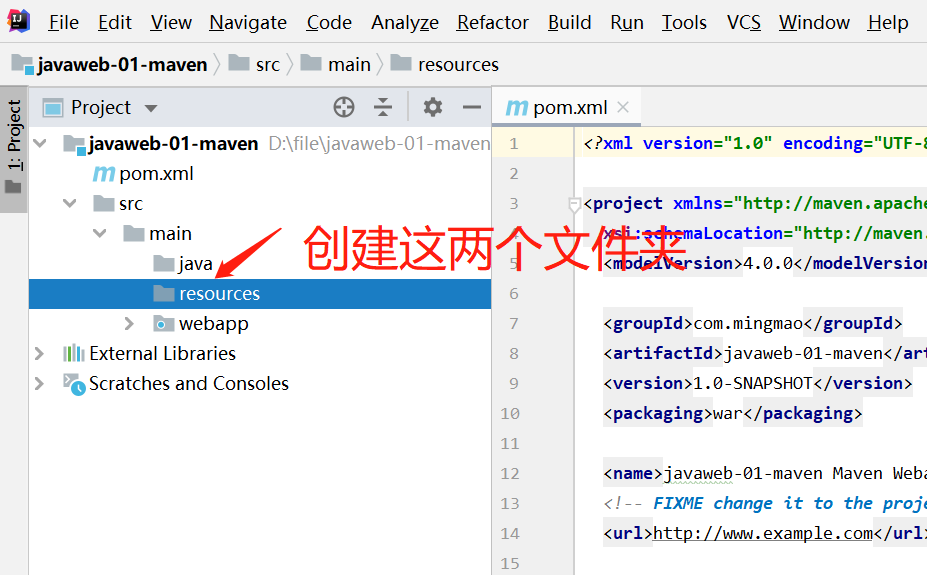This screenshot has width=927, height=575.
Task: Select the java folder row
Action: (260, 264)
